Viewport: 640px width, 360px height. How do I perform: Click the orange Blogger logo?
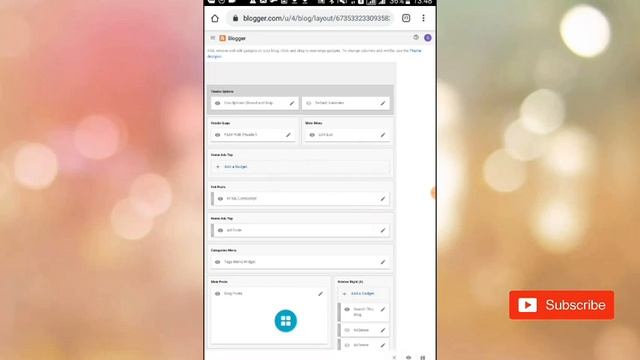coord(222,38)
